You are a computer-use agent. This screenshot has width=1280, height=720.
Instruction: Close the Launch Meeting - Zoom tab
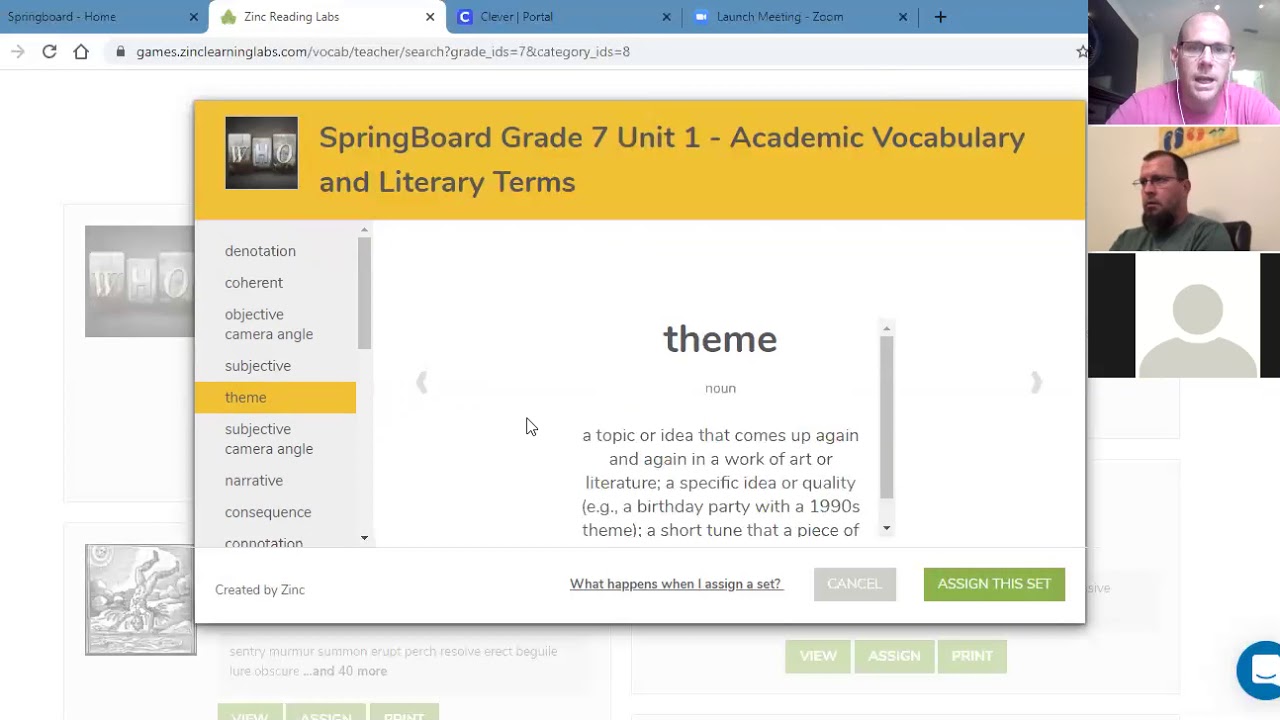903,17
